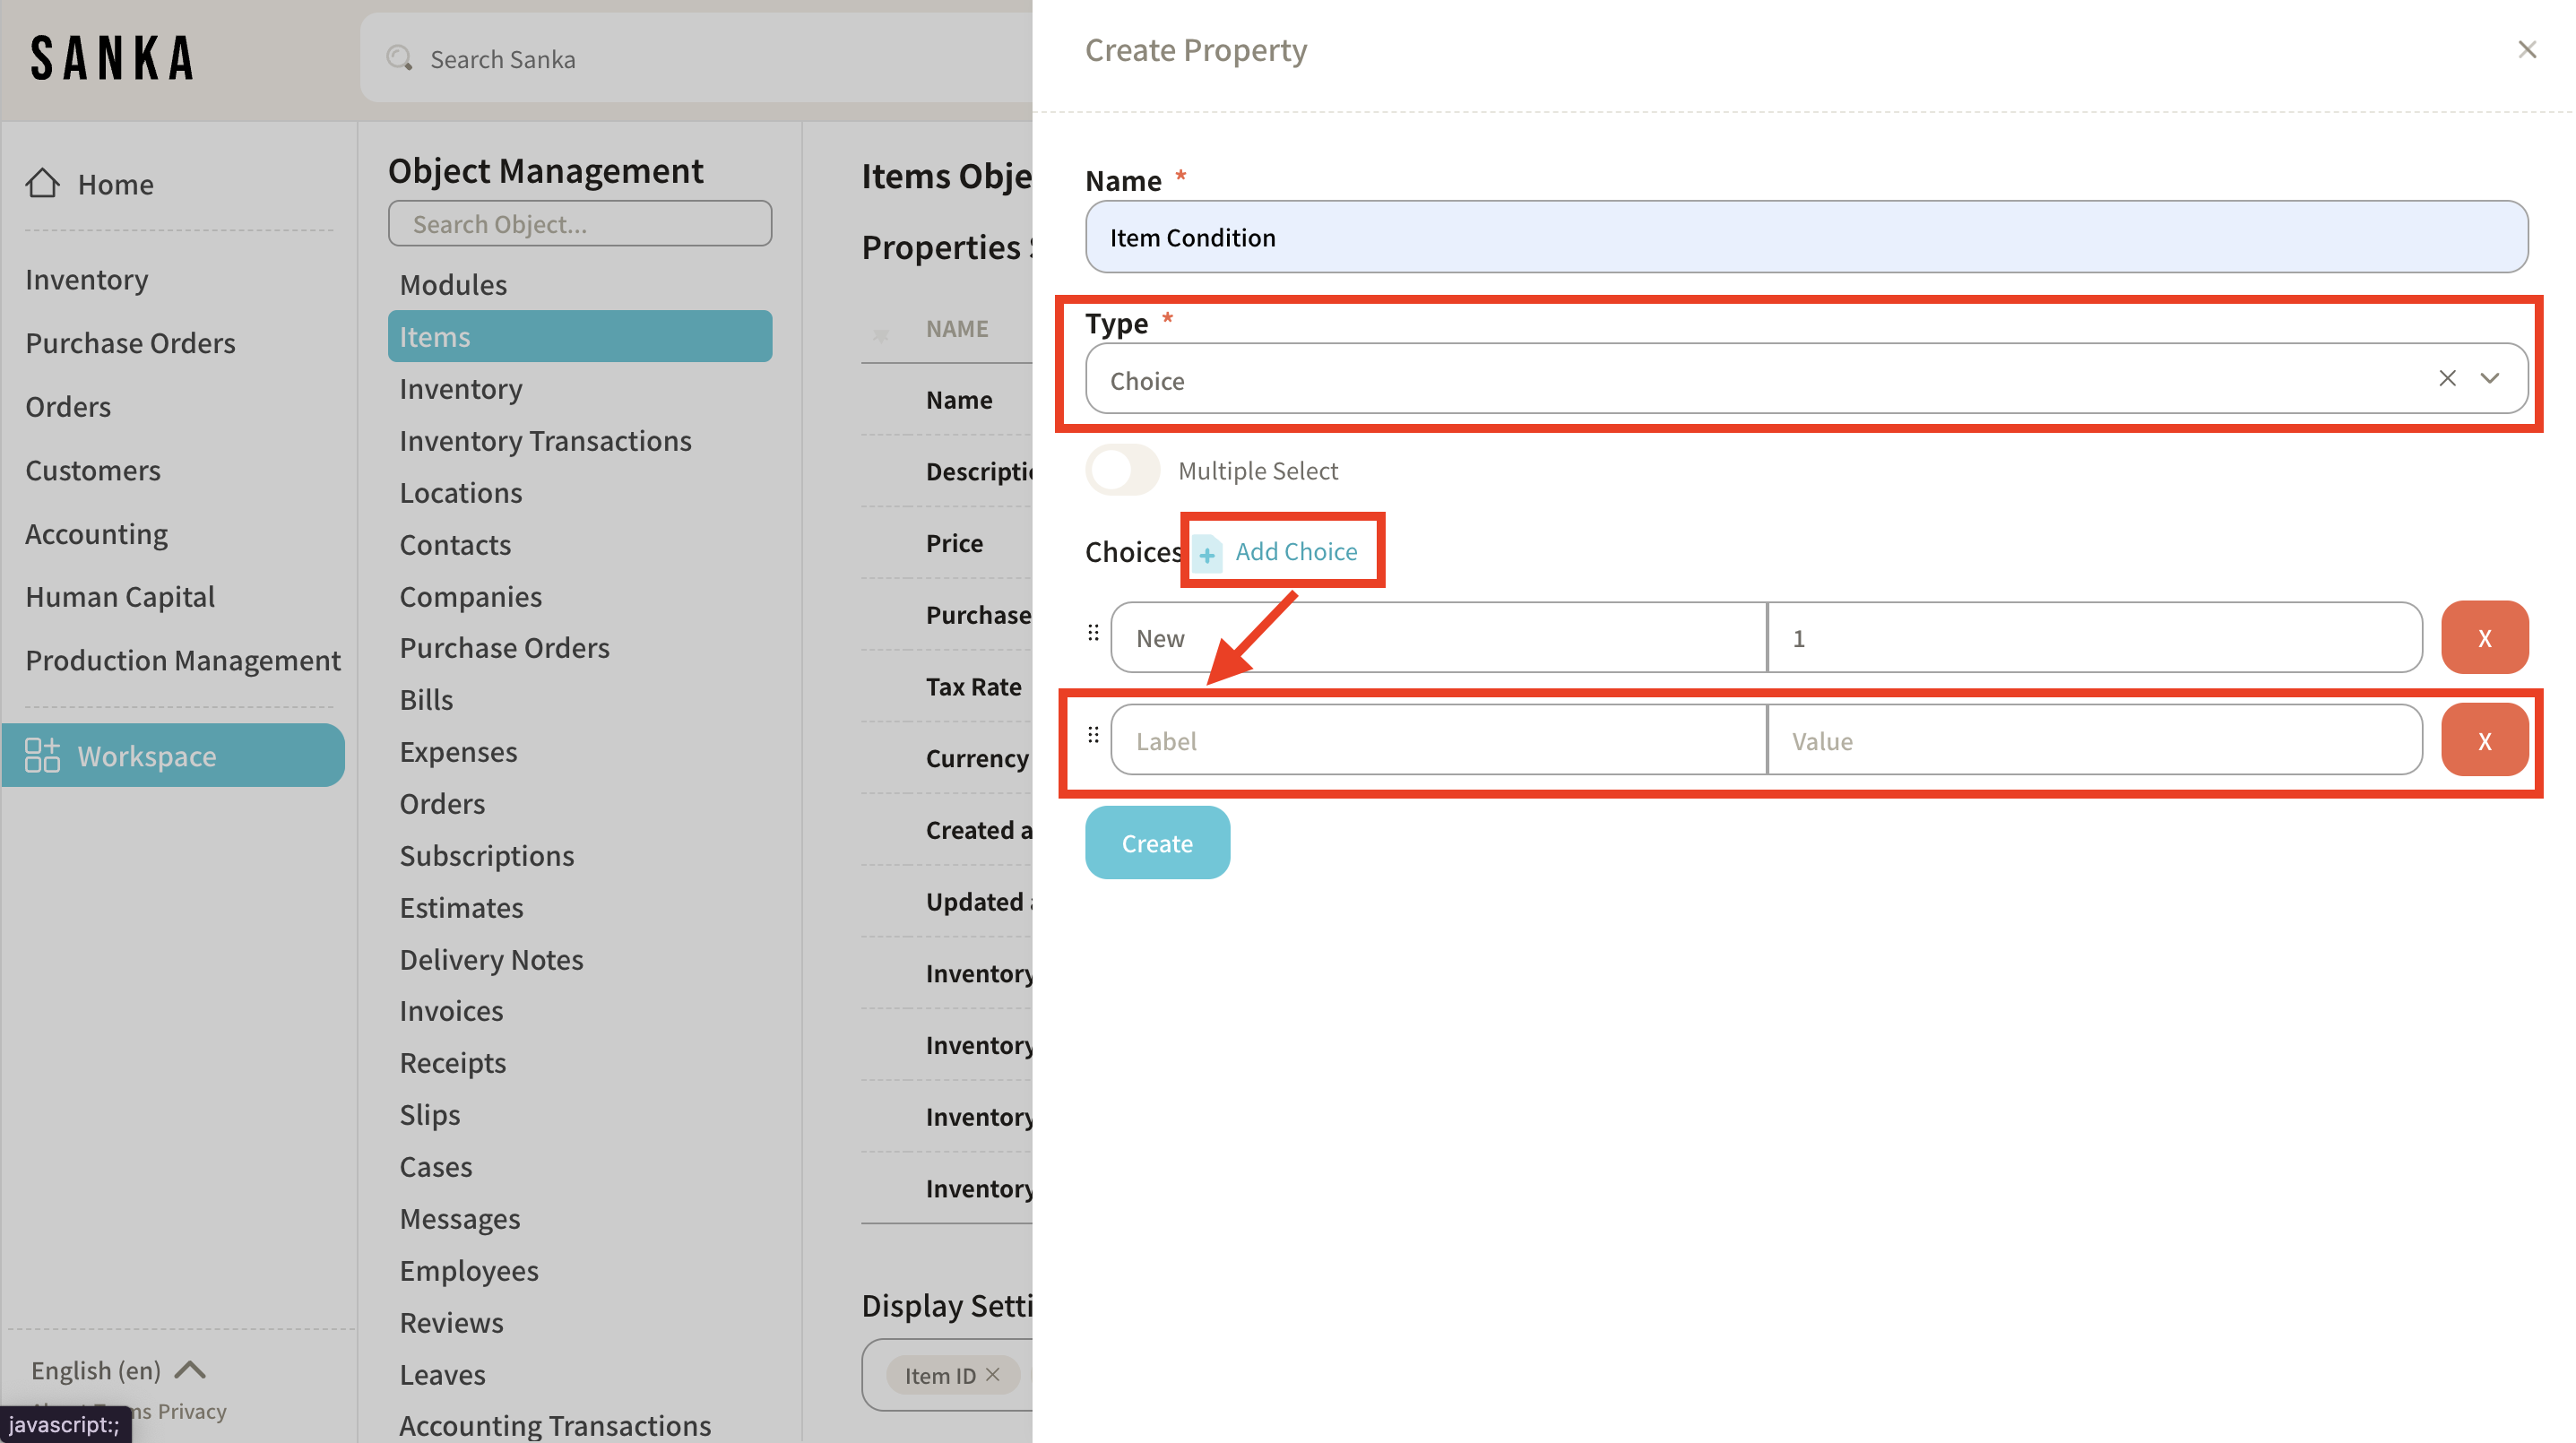Click the search magnifier icon
Screen dimensions: 2576x1443
(x=399, y=58)
